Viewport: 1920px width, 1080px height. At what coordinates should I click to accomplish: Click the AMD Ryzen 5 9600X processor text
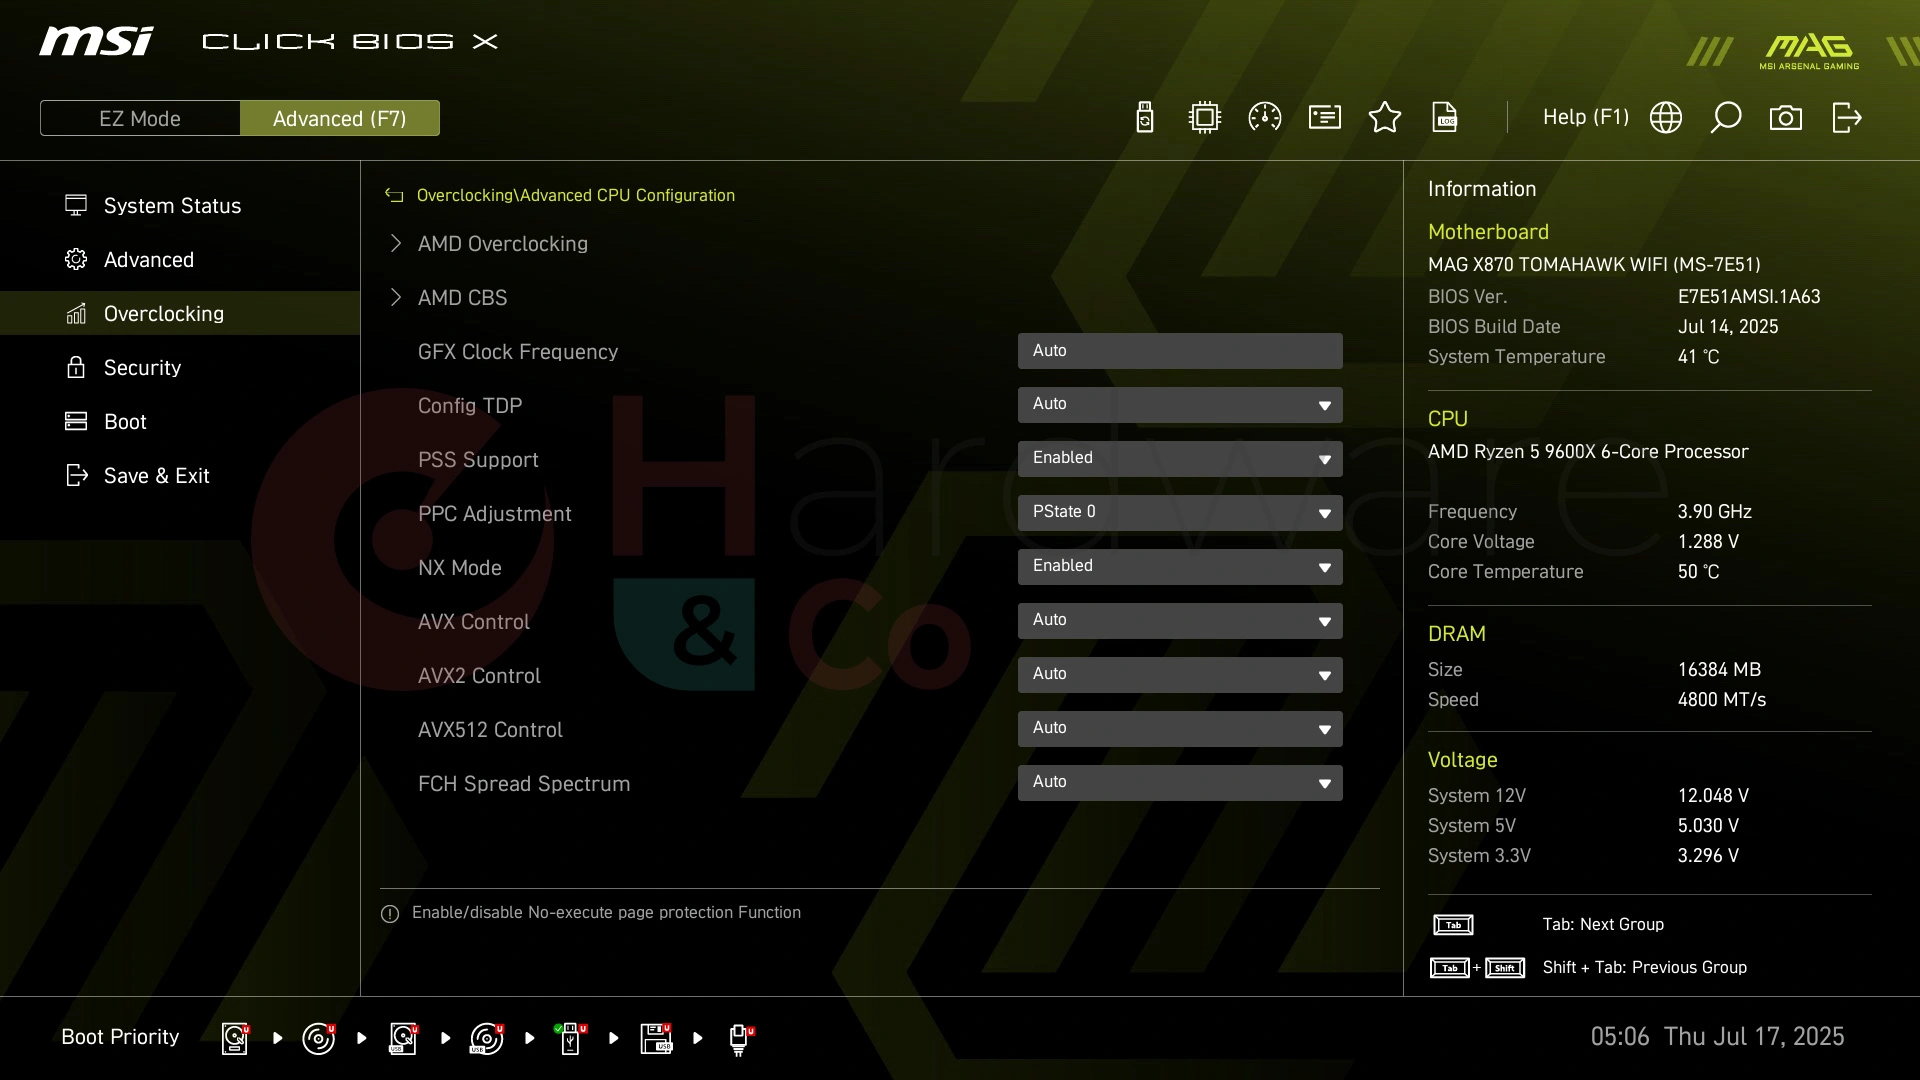tap(1588, 452)
